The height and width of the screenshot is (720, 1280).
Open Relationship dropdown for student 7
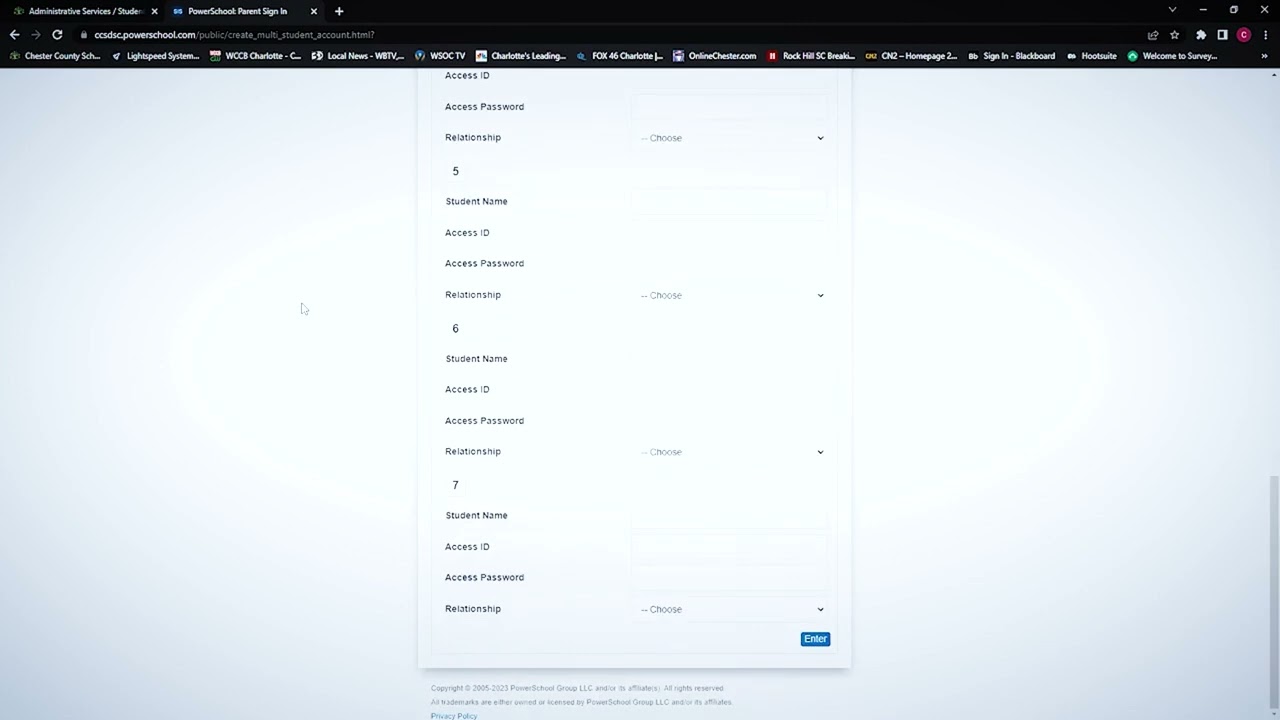[x=731, y=609]
